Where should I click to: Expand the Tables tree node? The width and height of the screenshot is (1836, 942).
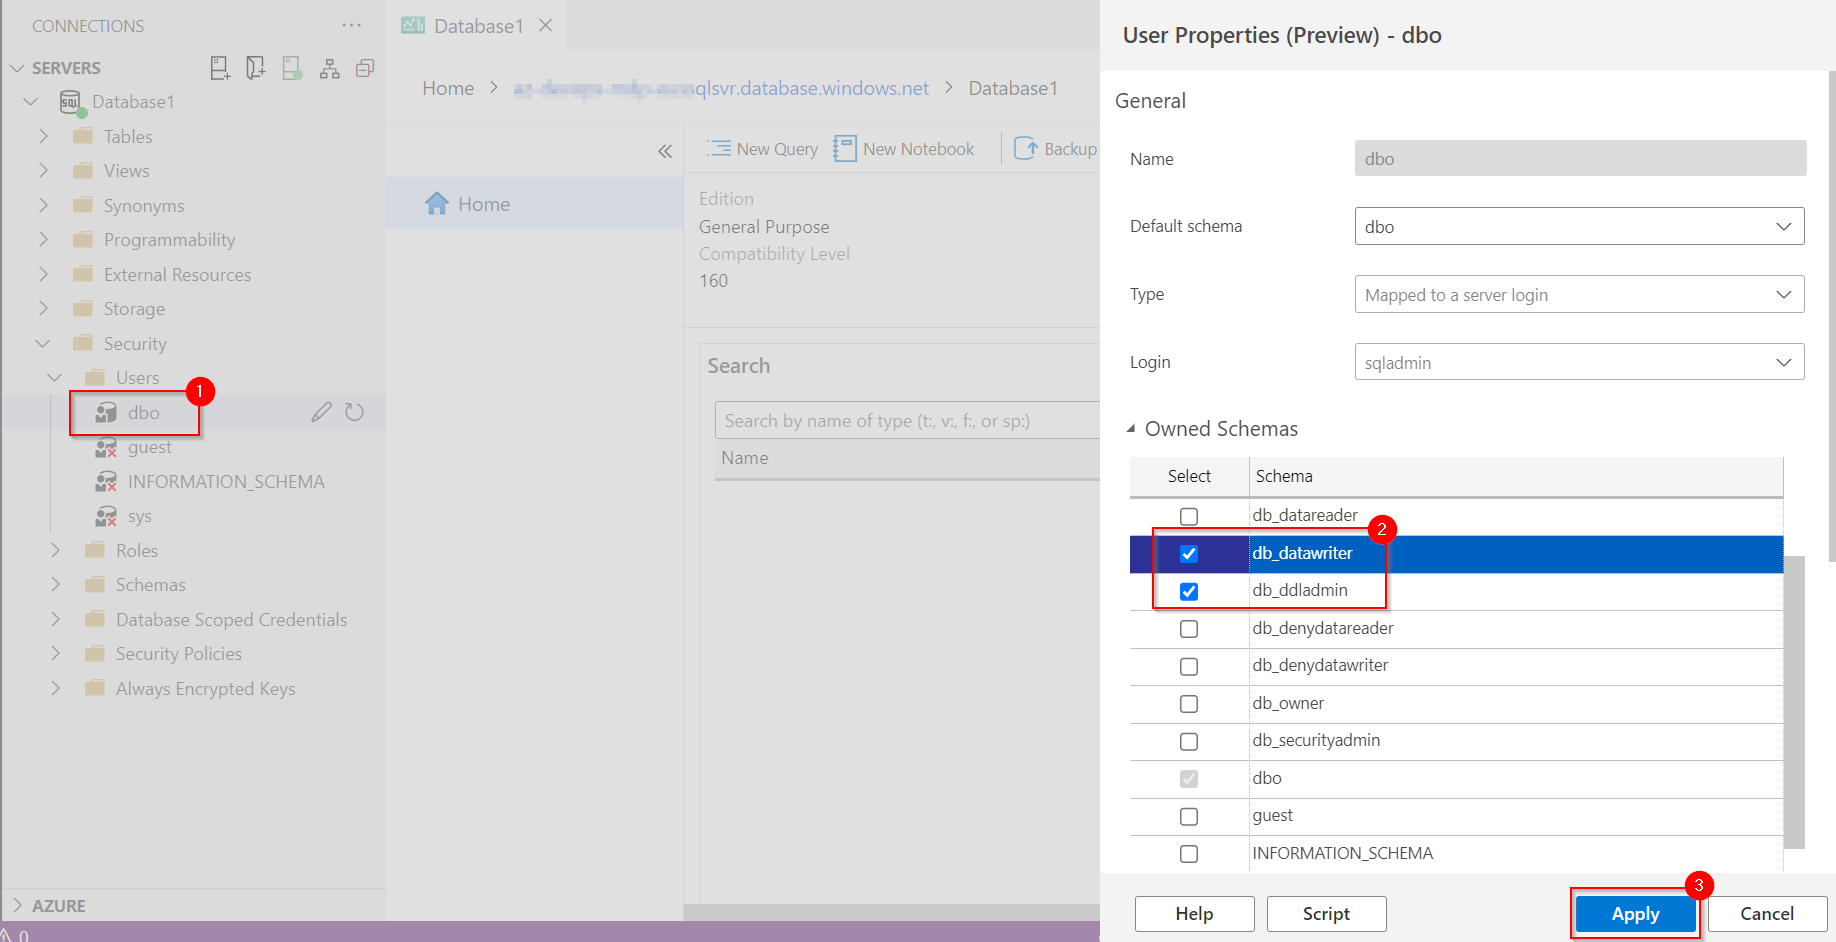(x=43, y=136)
